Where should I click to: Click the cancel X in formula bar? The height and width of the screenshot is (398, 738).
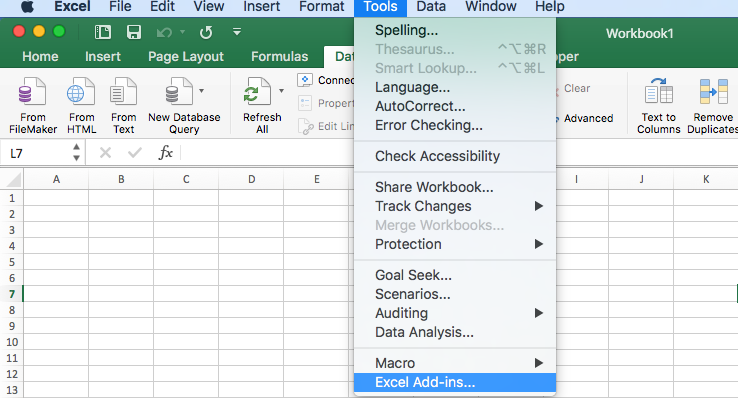click(x=105, y=152)
